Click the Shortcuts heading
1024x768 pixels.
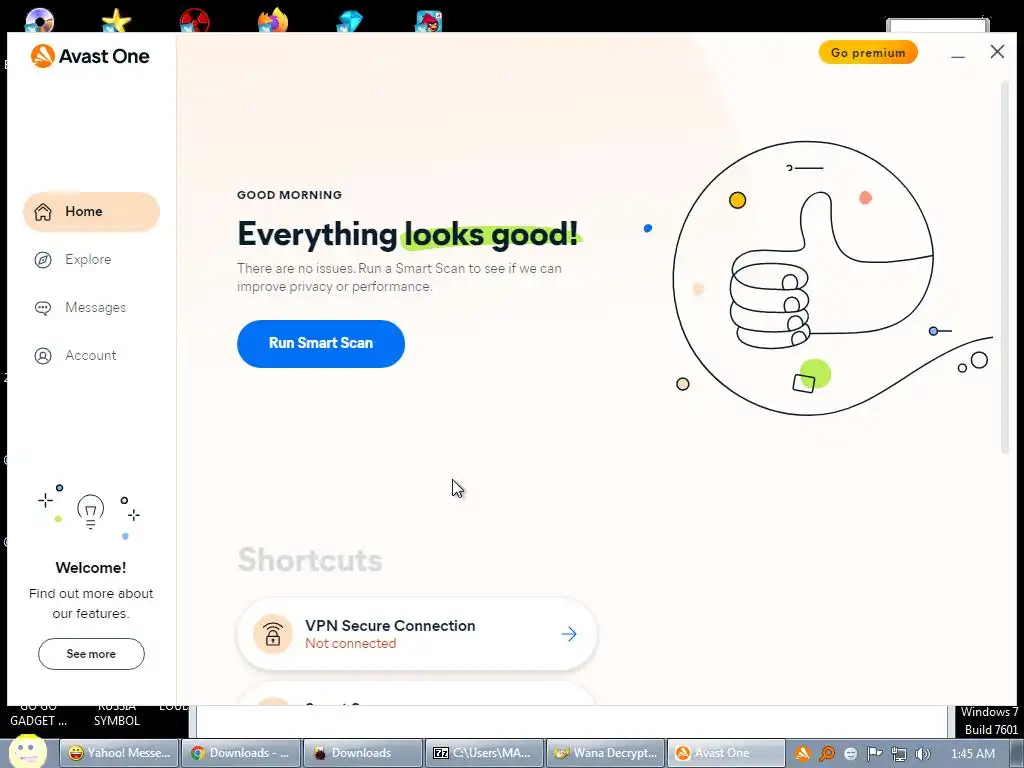coord(310,560)
